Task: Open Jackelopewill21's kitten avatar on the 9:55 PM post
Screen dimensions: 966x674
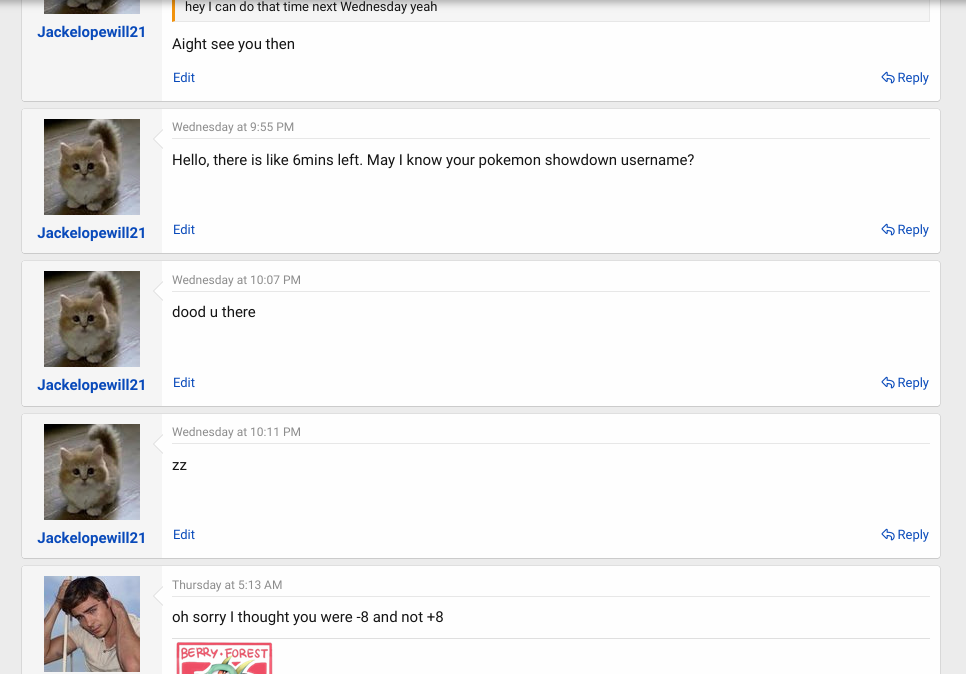Action: pos(91,166)
